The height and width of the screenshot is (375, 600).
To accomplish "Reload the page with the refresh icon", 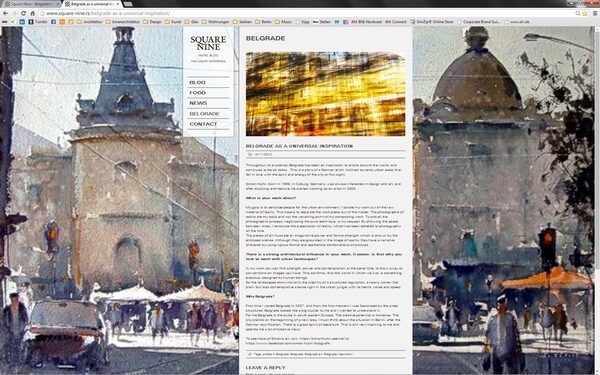I will pos(23,13).
